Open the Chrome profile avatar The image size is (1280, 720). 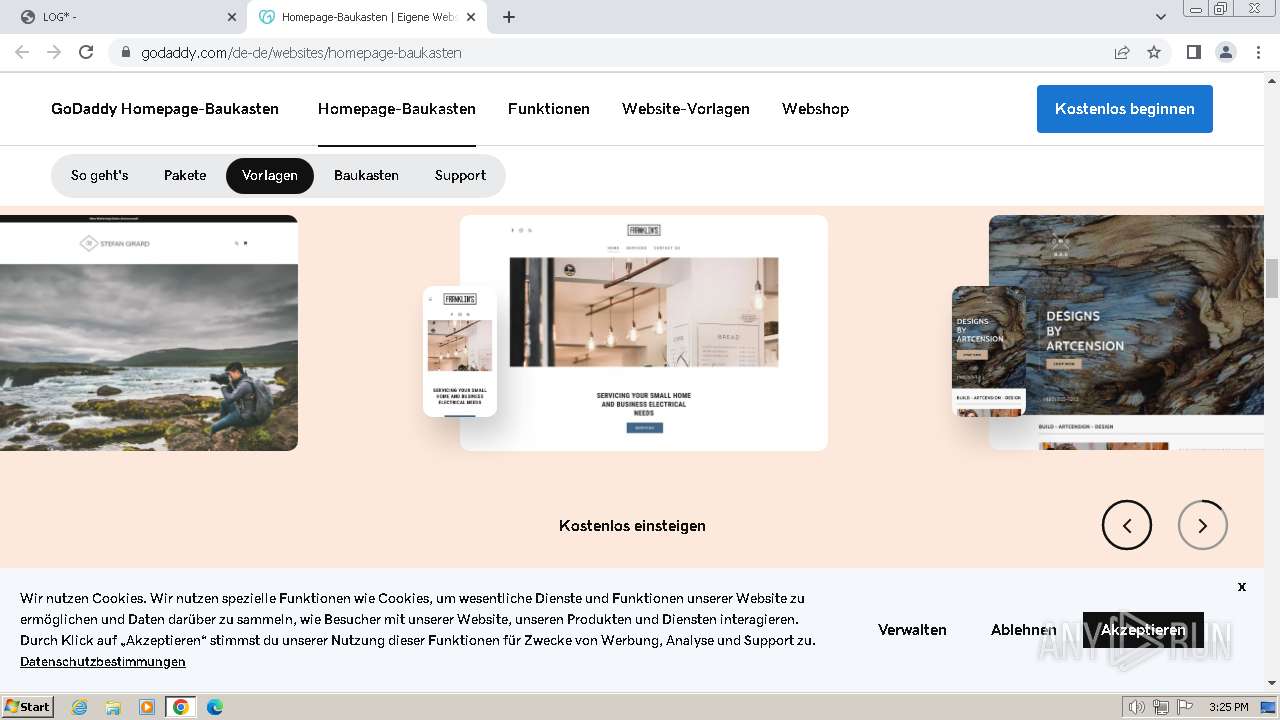[x=1225, y=52]
